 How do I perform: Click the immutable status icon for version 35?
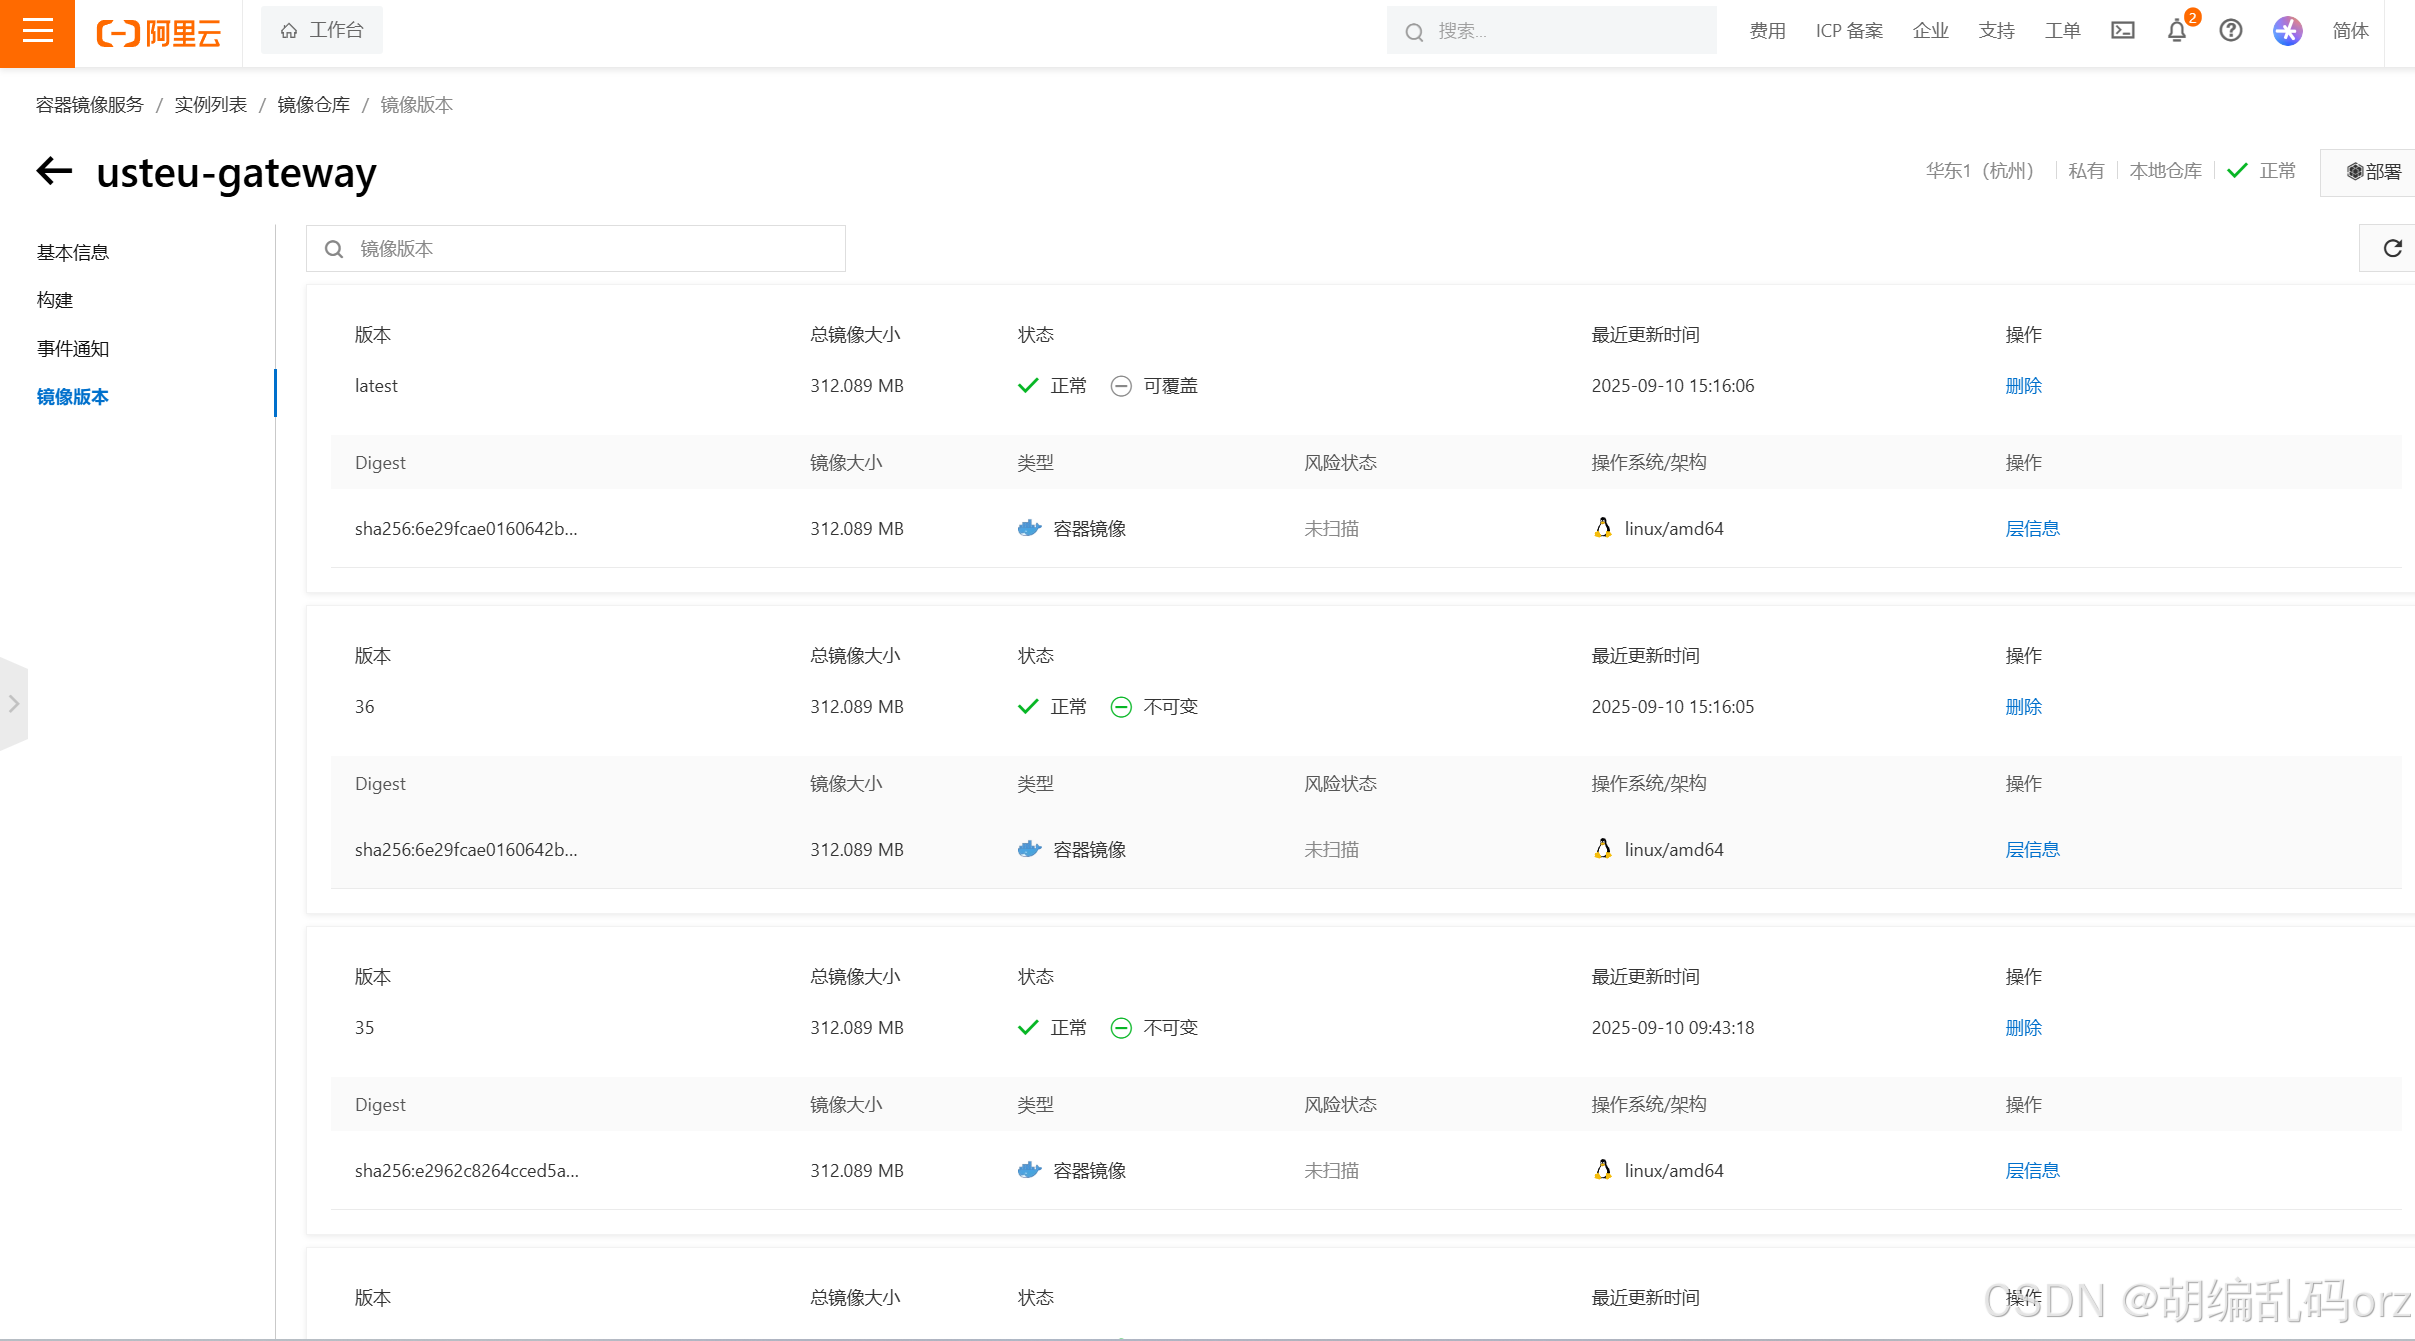tap(1121, 1028)
